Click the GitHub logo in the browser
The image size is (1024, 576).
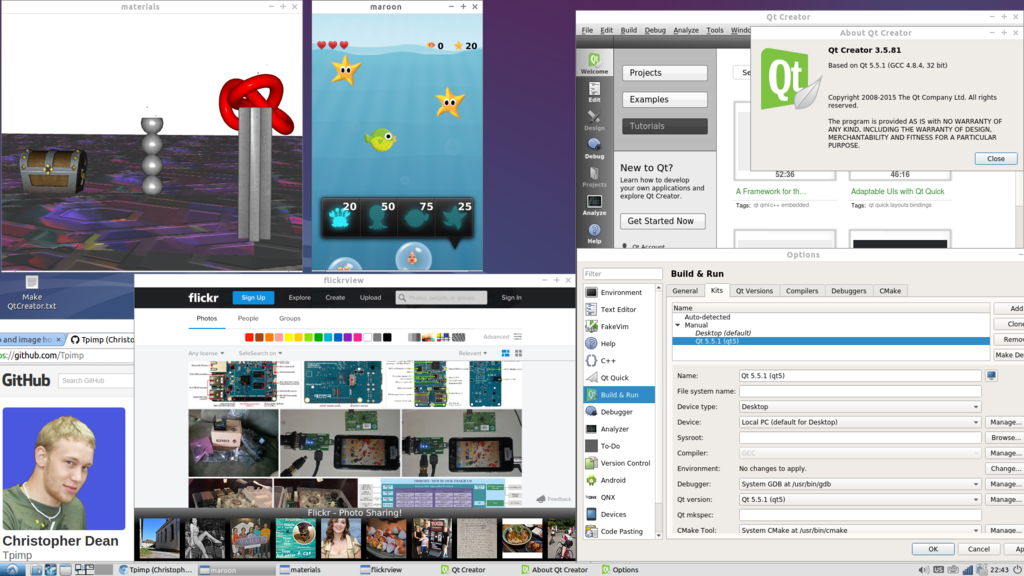(26, 380)
